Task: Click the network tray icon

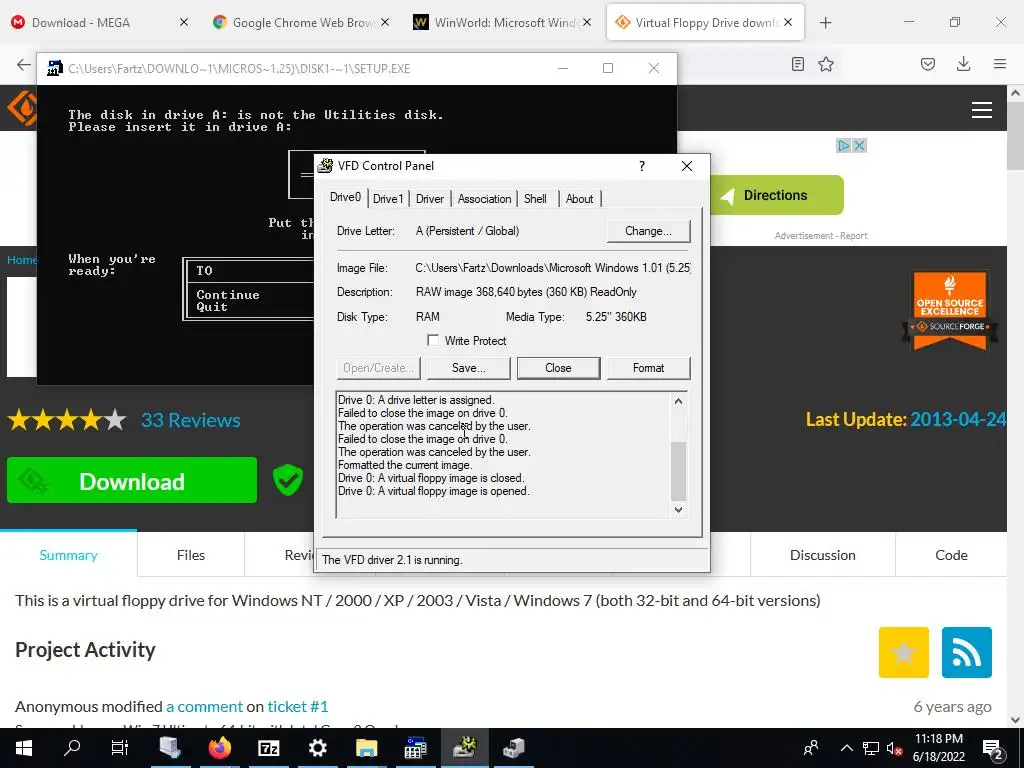Action: (871, 748)
